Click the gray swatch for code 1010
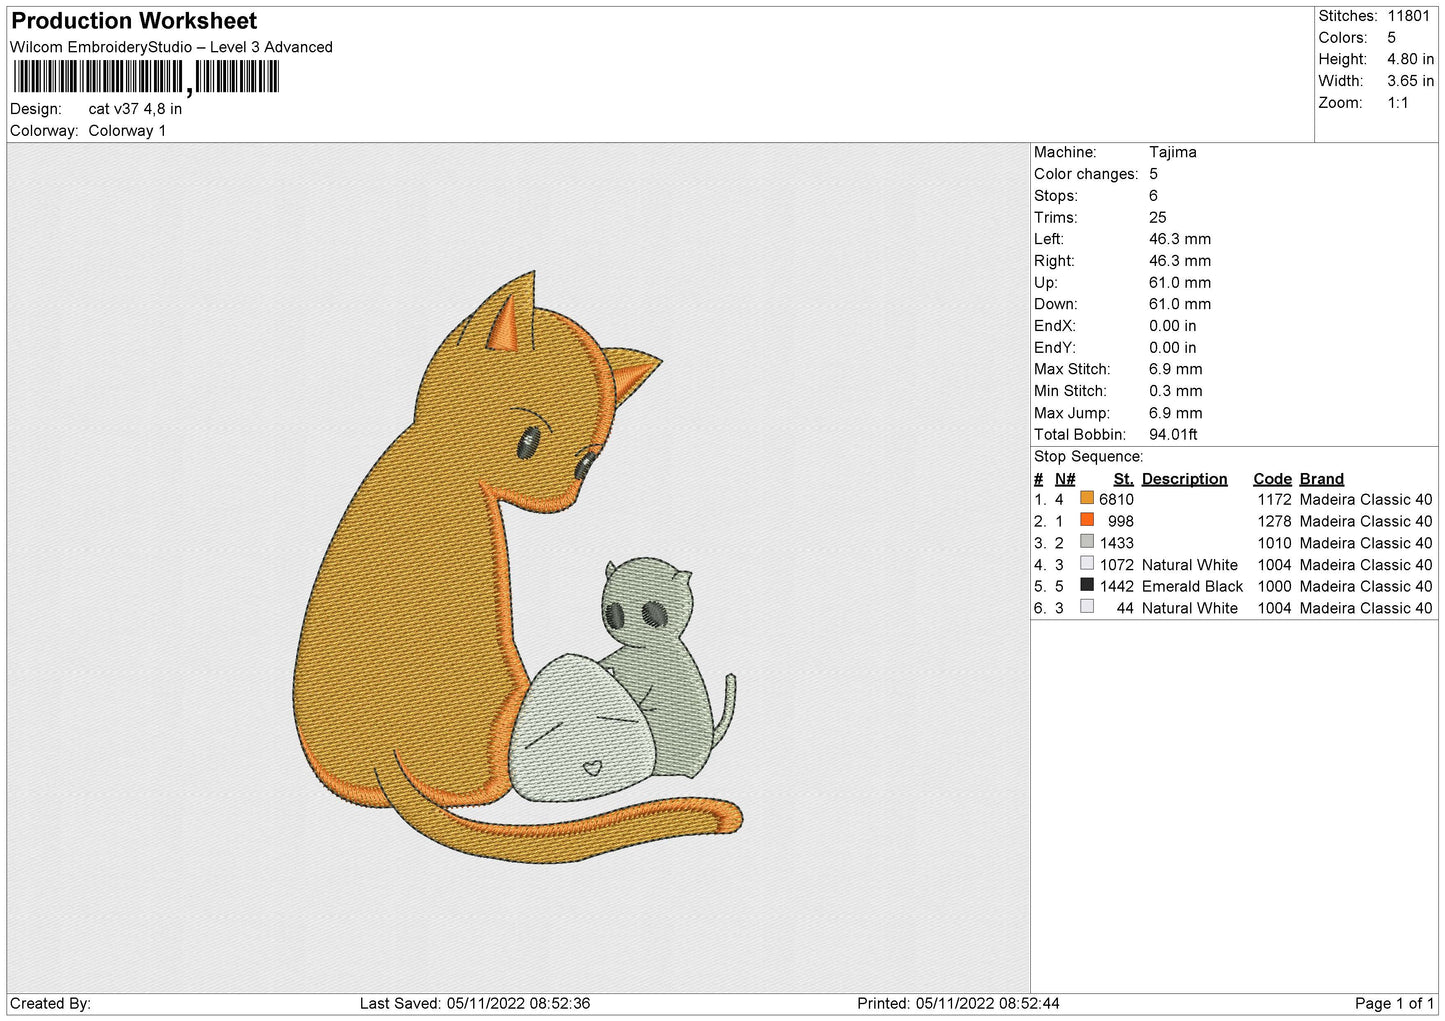Viewport: 1445px width, 1021px height. pos(1087,542)
